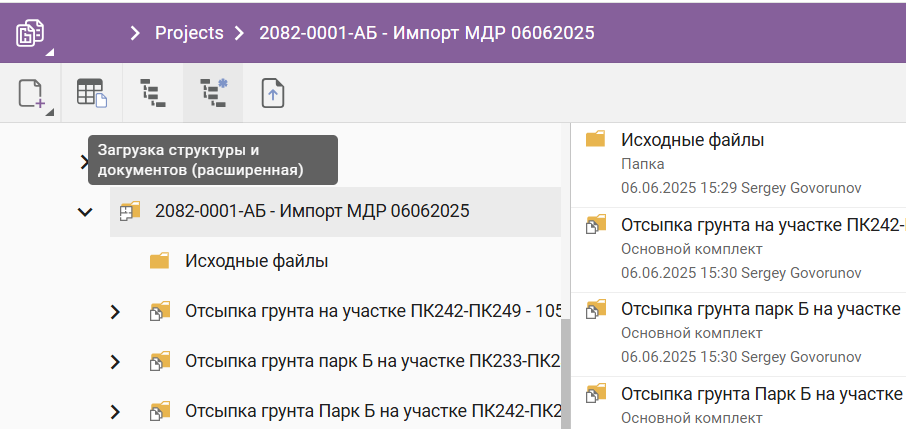This screenshot has width=906, height=429.
Task: Click set icon of list item участке ПК242-
Action: (x=596, y=224)
